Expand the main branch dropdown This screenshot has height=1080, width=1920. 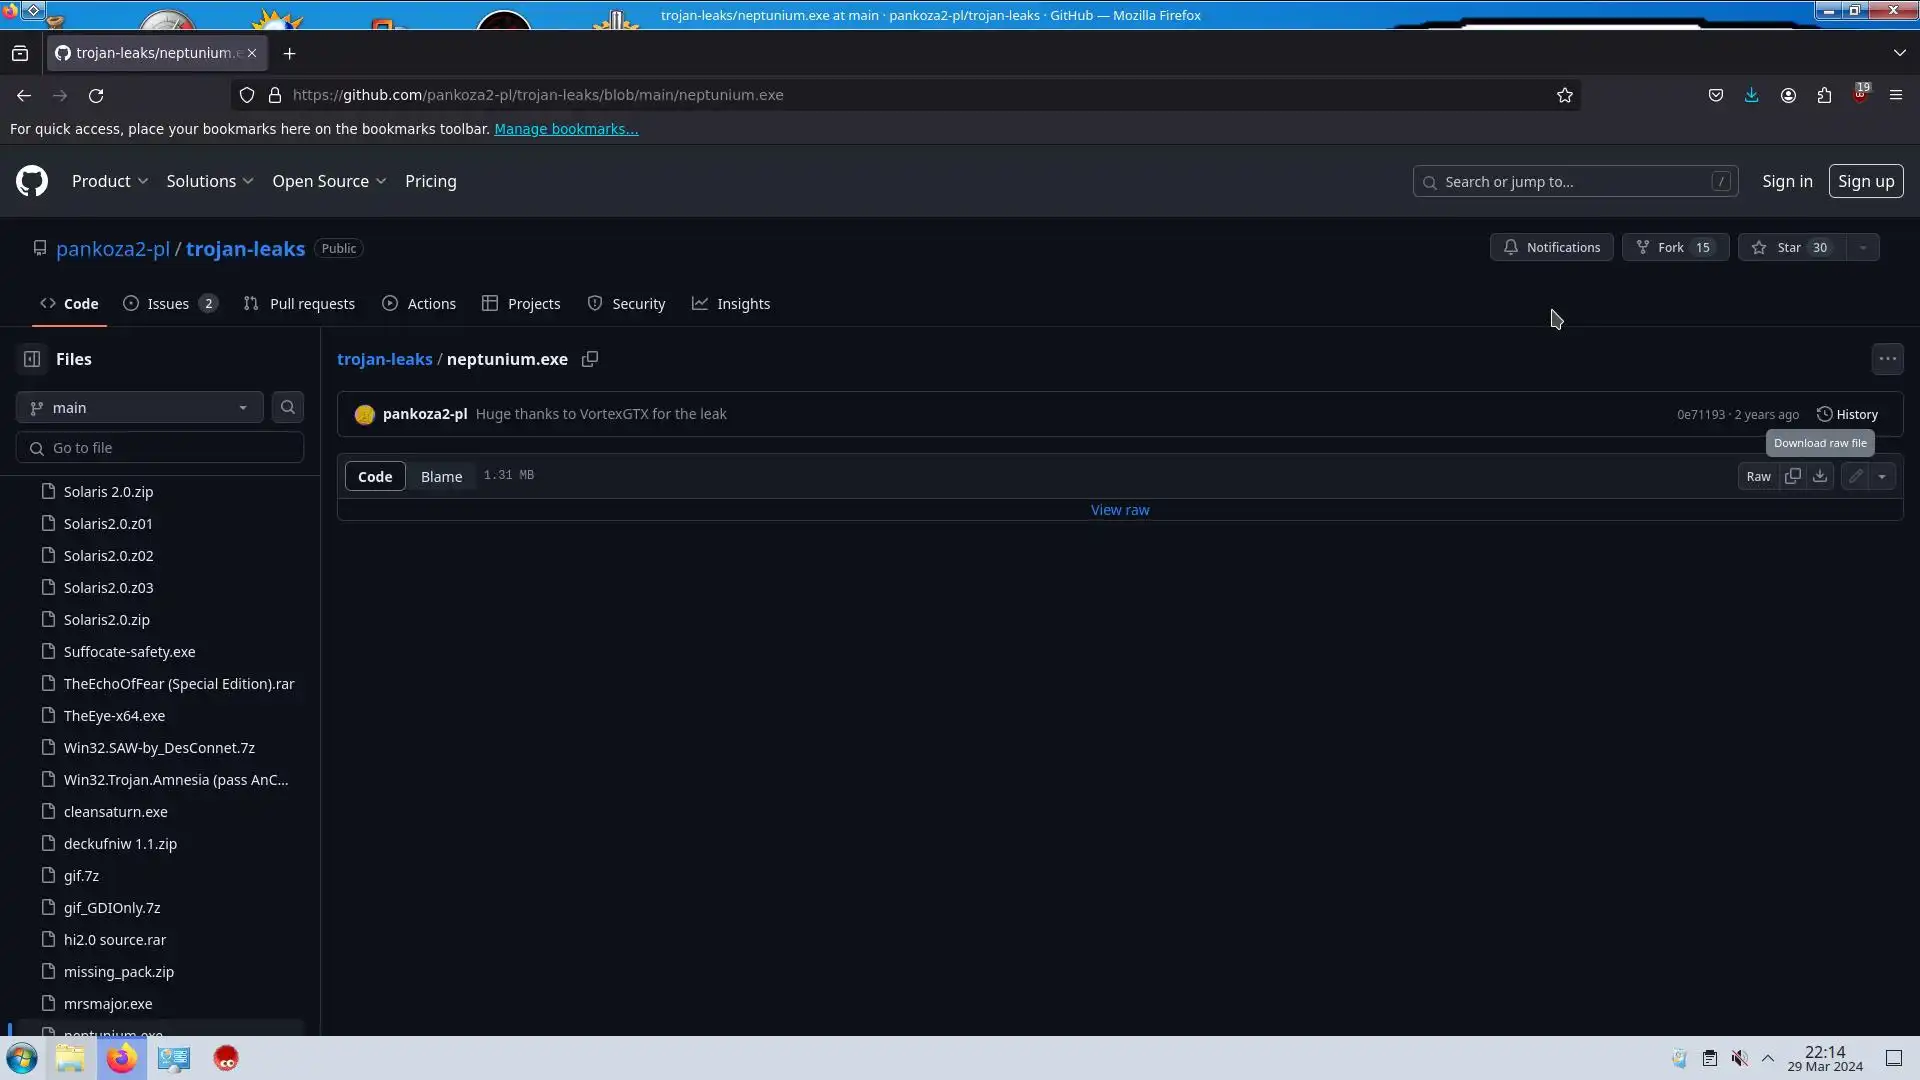click(139, 407)
